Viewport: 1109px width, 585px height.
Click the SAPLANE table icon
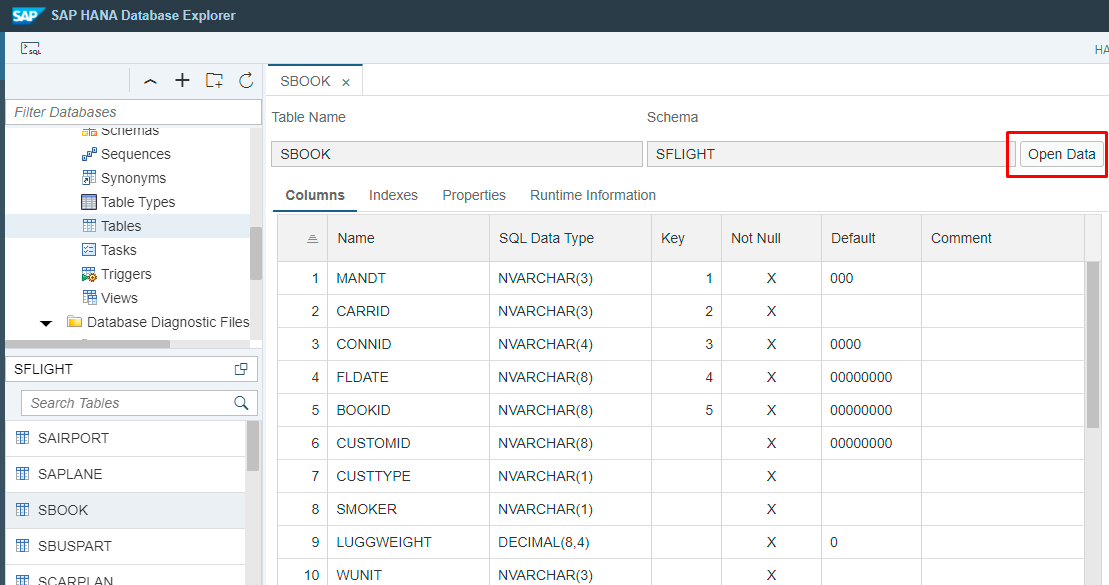[23, 474]
